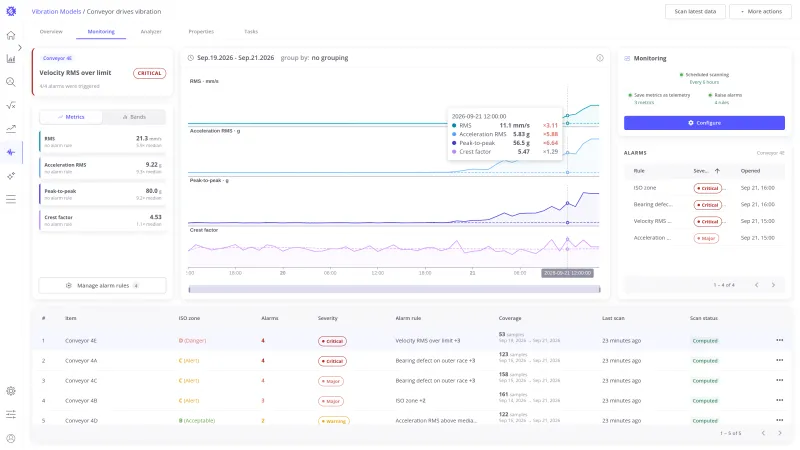The height and width of the screenshot is (450, 800).
Task: Select the Peak-to-peak metric card
Action: (x=103, y=194)
